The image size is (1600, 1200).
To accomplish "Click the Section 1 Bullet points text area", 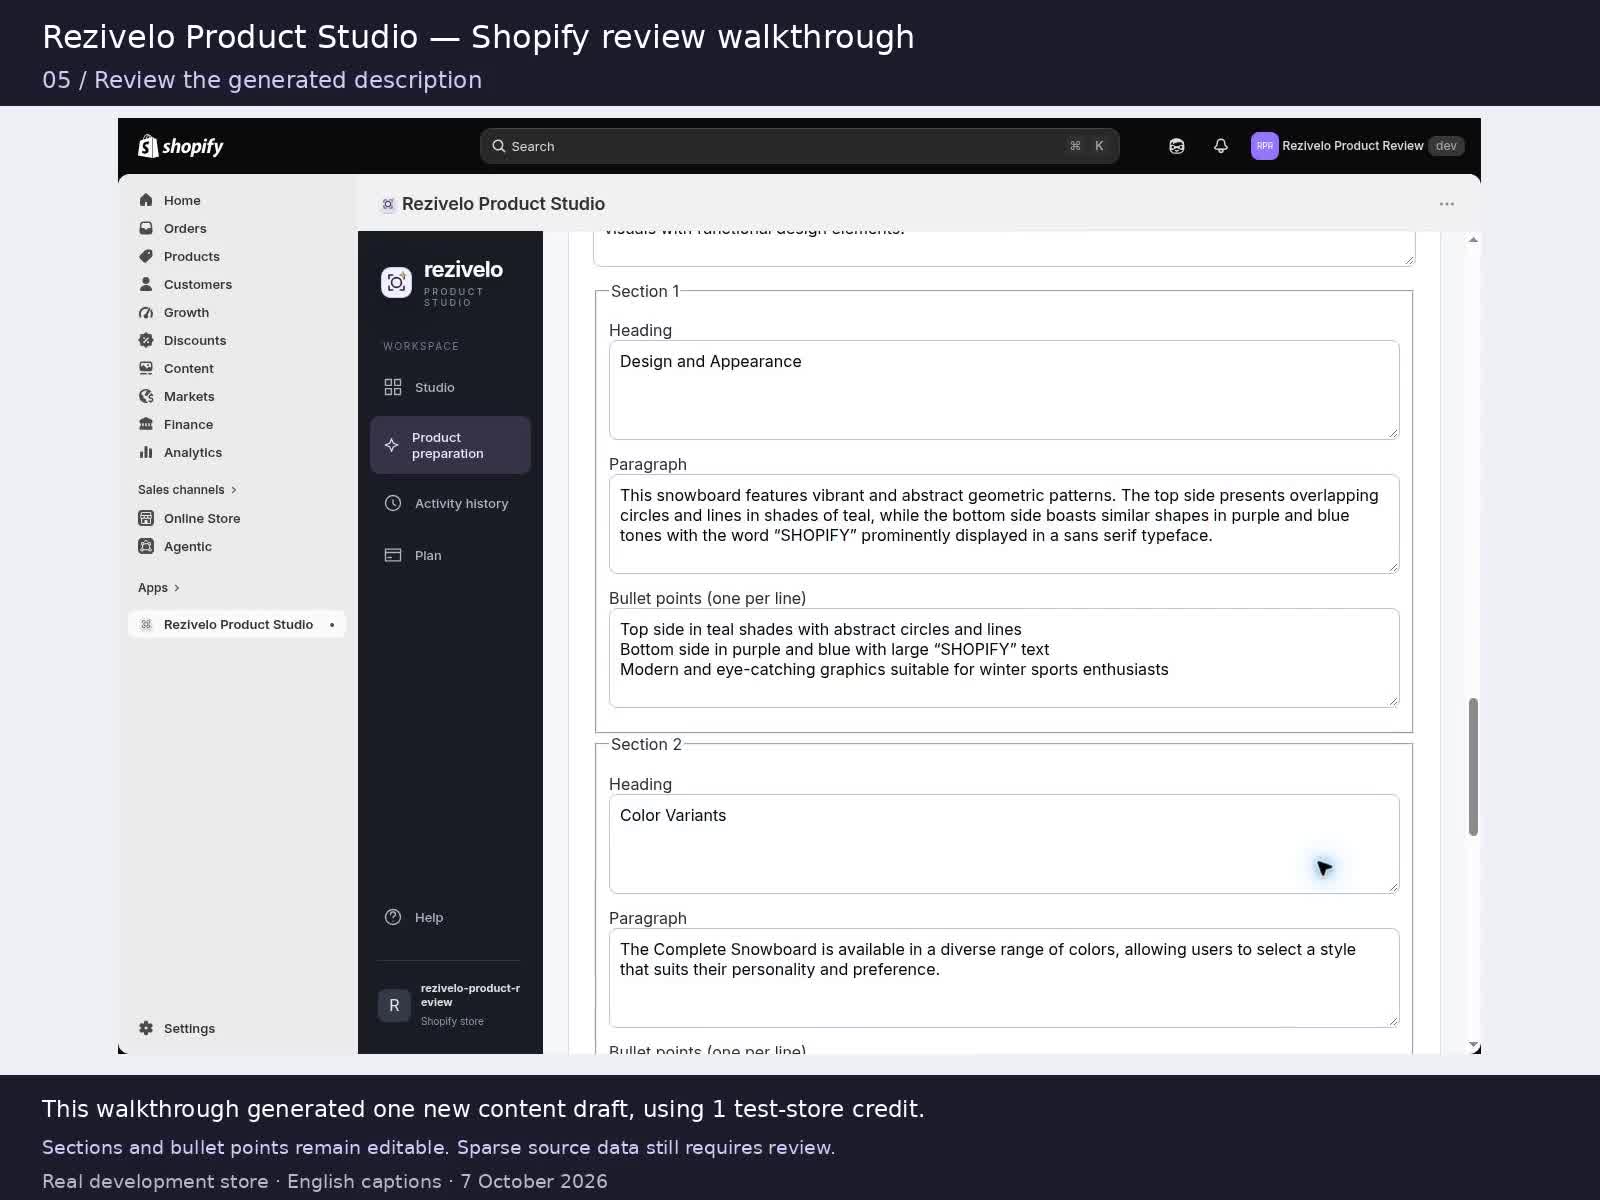I will click(1004, 658).
